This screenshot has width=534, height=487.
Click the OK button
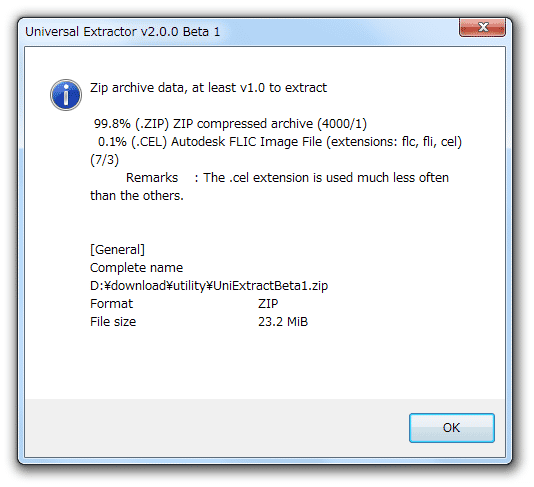click(452, 428)
